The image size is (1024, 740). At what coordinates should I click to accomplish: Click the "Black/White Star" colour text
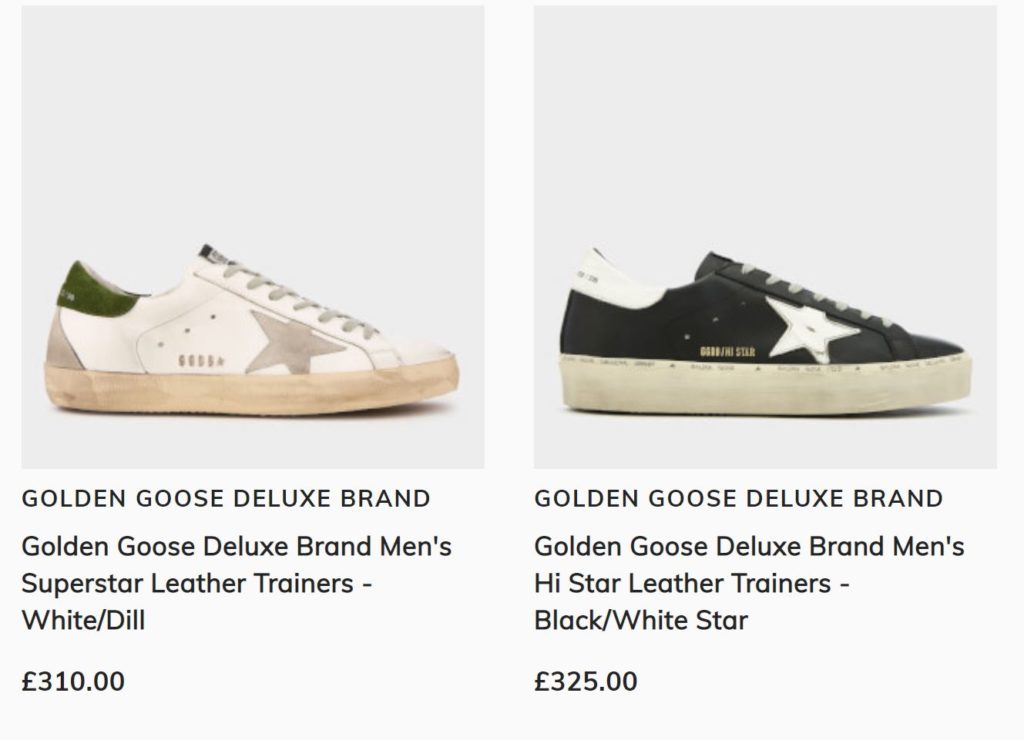coord(641,620)
